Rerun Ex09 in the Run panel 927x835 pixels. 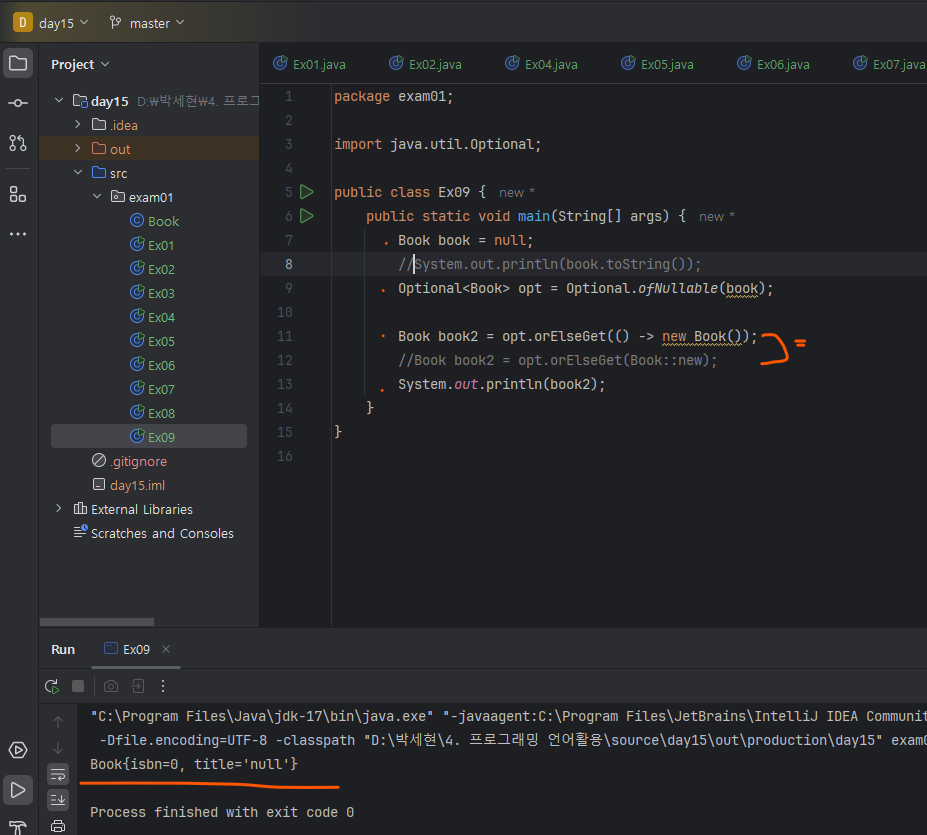tap(51, 686)
